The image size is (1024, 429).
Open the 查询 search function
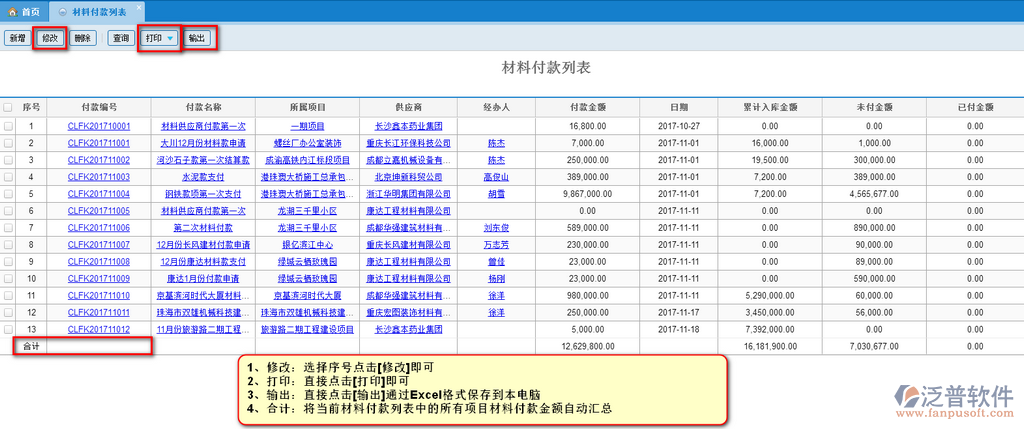[121, 38]
